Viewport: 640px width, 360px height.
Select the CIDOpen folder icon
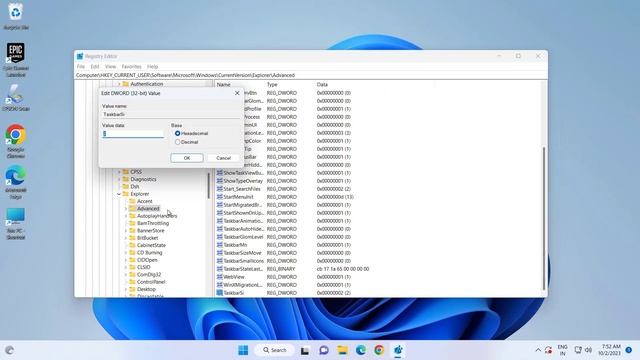pyautogui.click(x=132, y=260)
